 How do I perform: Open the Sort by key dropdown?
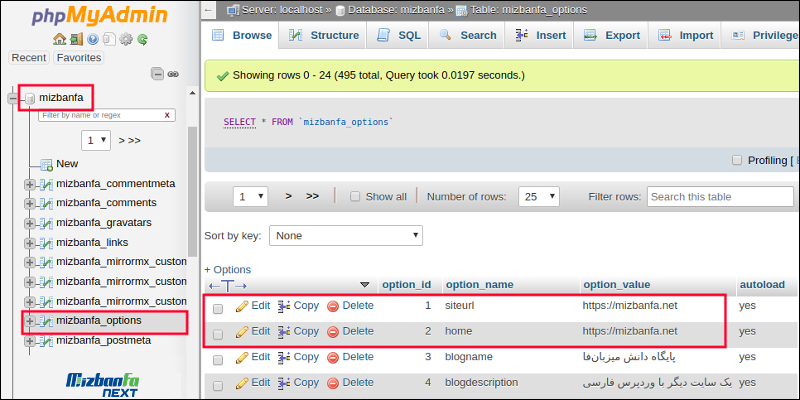pos(346,236)
